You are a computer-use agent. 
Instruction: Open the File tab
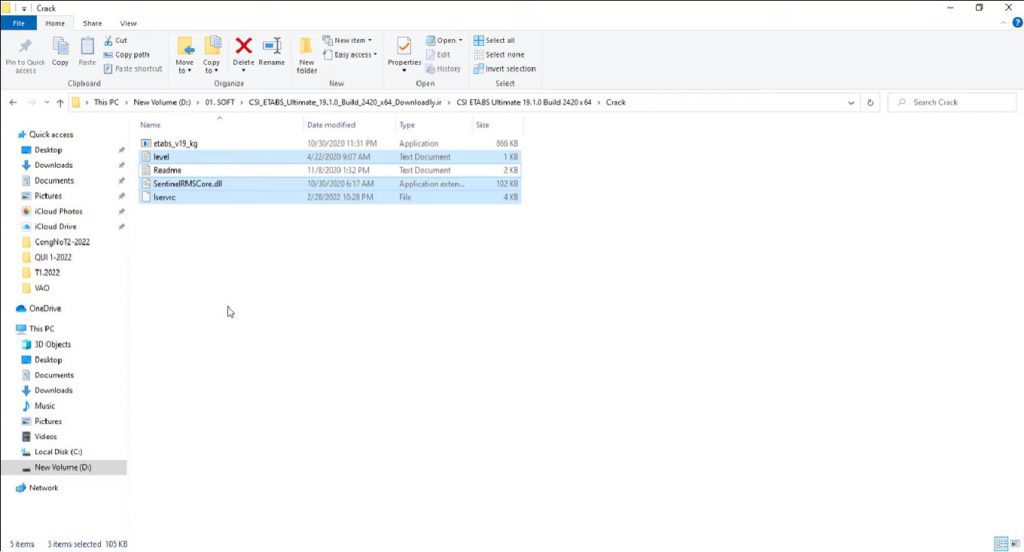pyautogui.click(x=18, y=23)
